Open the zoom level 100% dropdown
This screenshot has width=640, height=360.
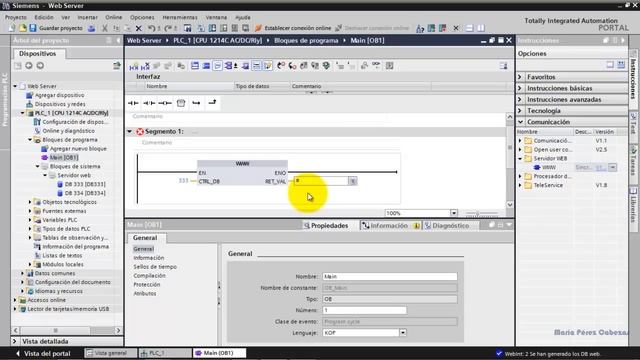[x=453, y=213]
